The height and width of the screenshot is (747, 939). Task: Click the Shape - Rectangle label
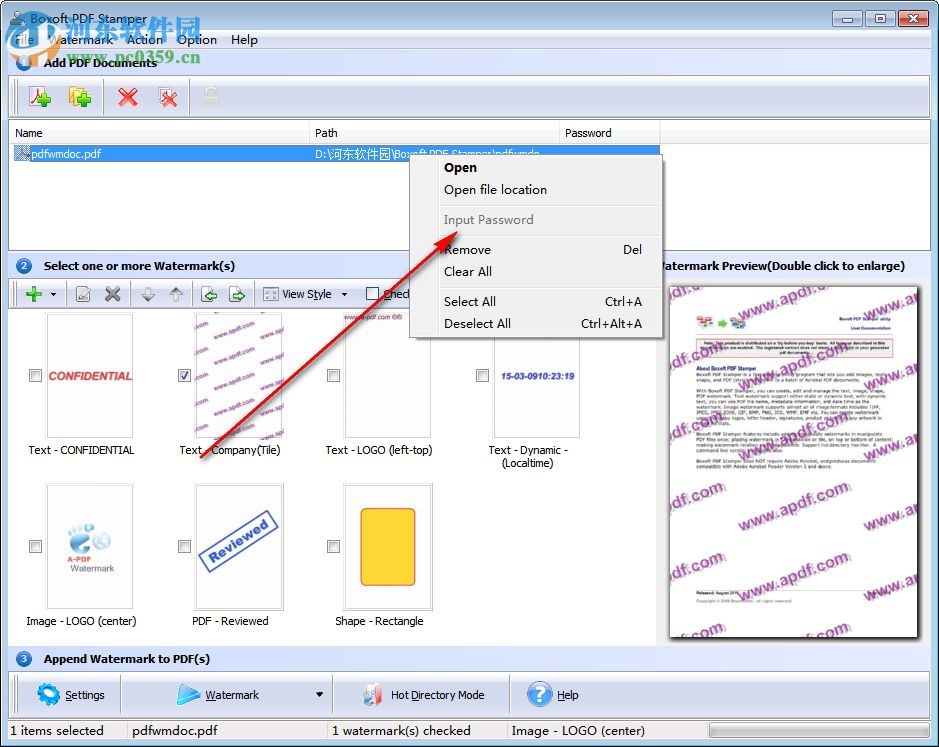pos(379,621)
